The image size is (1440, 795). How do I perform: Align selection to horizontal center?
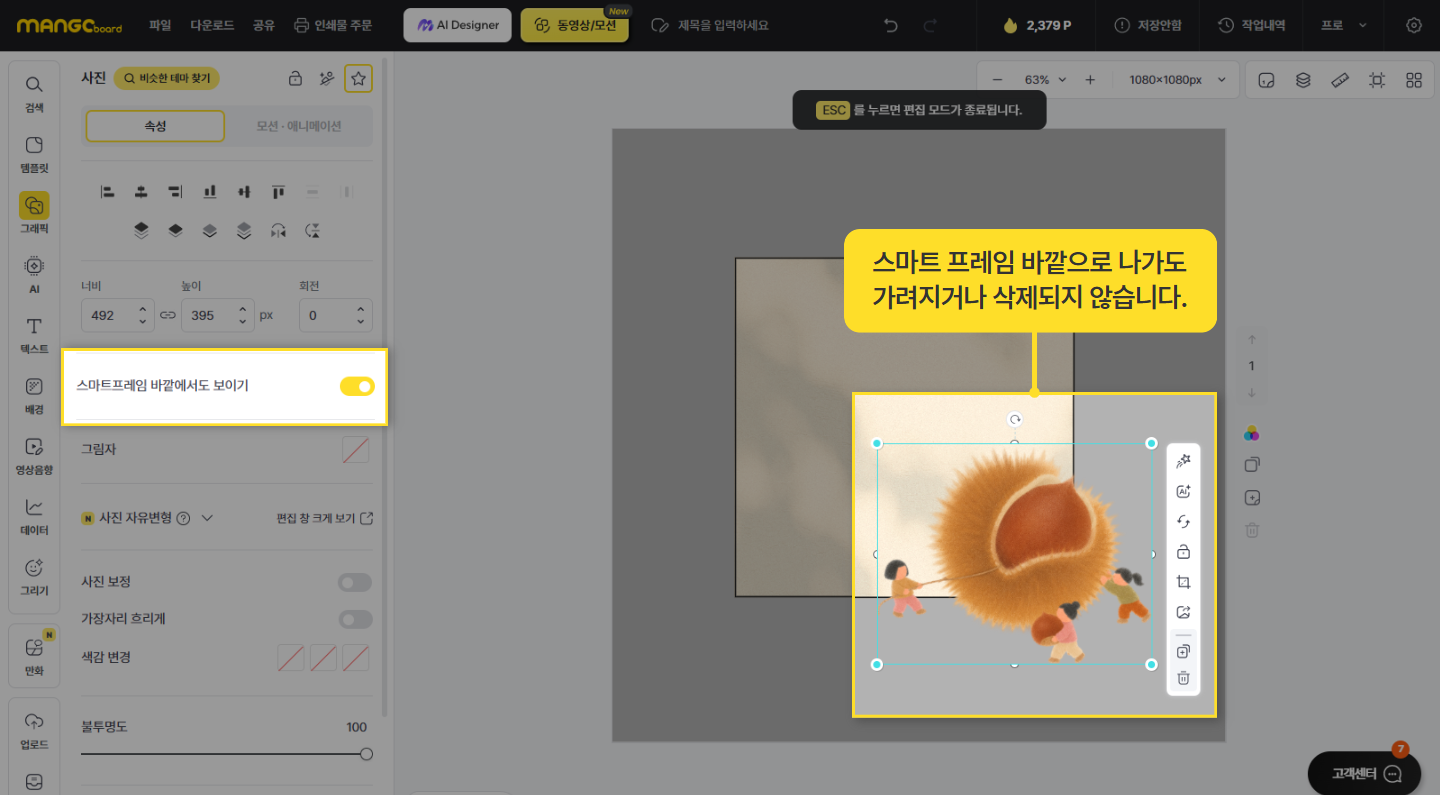(x=141, y=191)
